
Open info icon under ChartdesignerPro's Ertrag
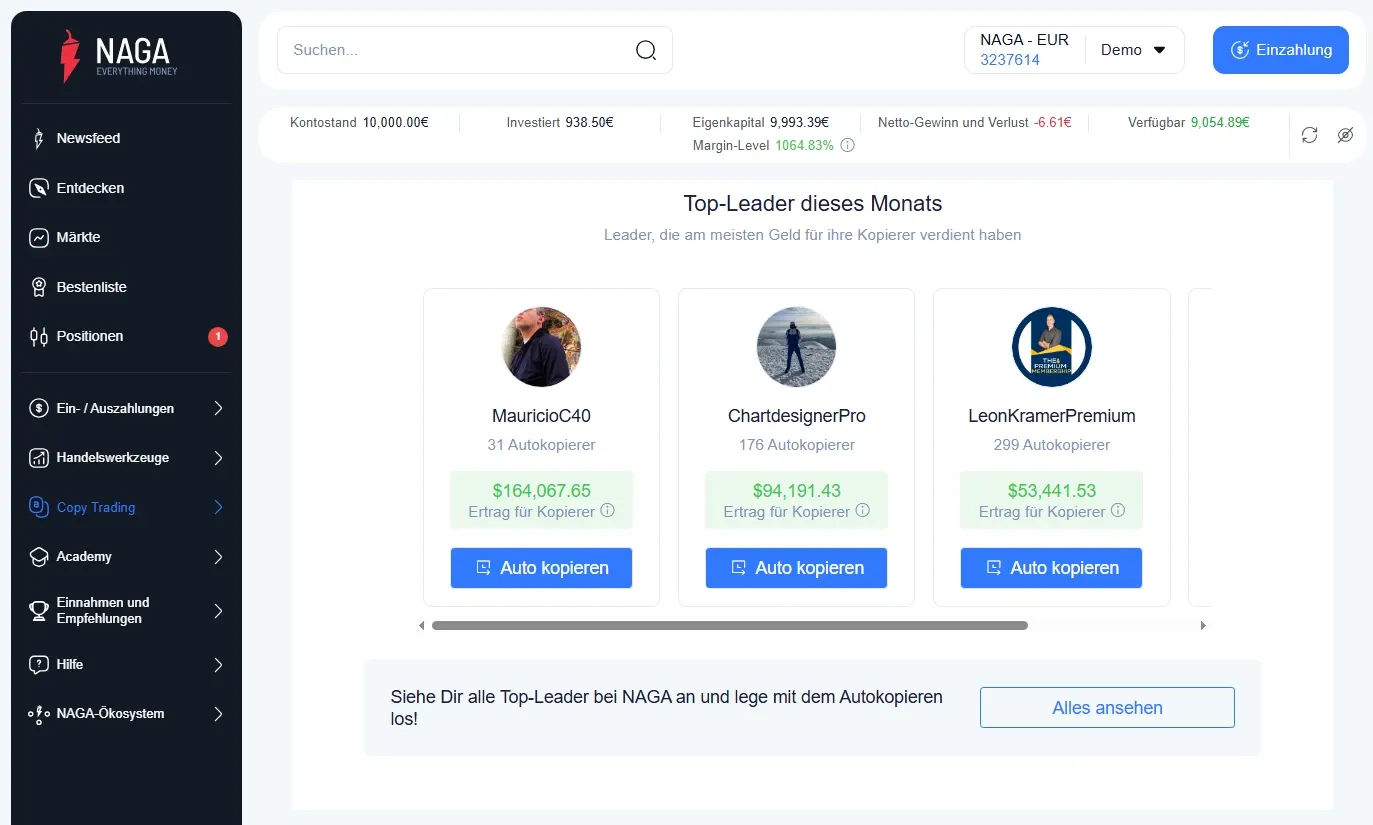(x=862, y=511)
